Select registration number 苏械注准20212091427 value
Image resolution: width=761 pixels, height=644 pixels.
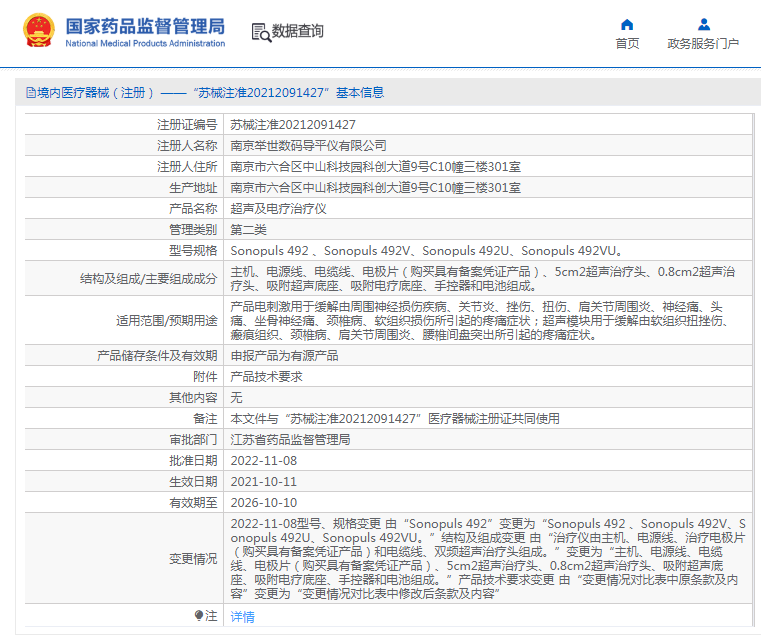pyautogui.click(x=293, y=125)
